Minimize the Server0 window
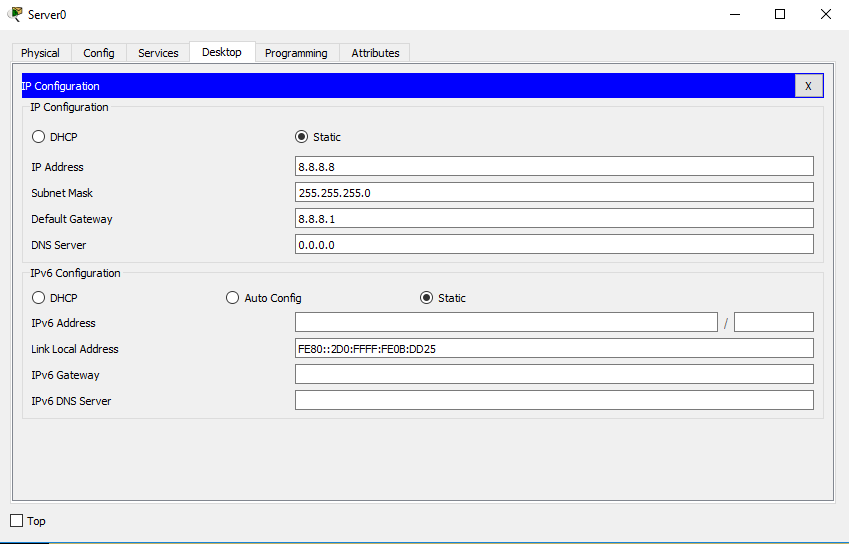This screenshot has height=544, width=849. [735, 14]
